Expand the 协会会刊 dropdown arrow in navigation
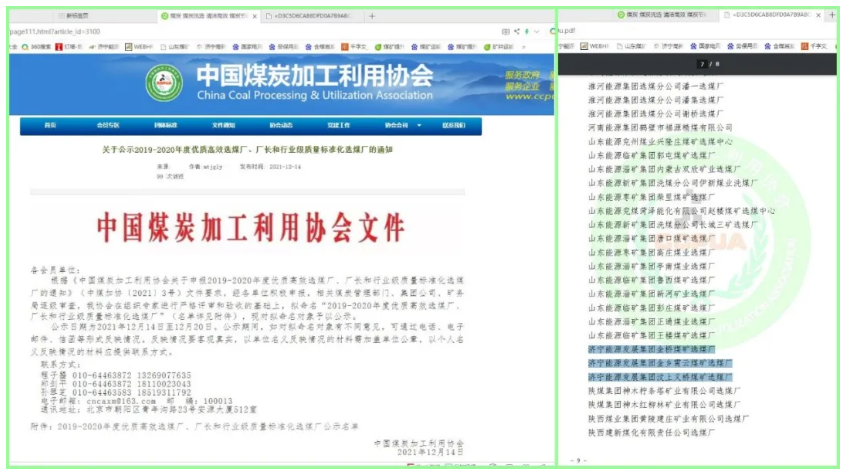This screenshot has height=474, width=844. pos(419,125)
